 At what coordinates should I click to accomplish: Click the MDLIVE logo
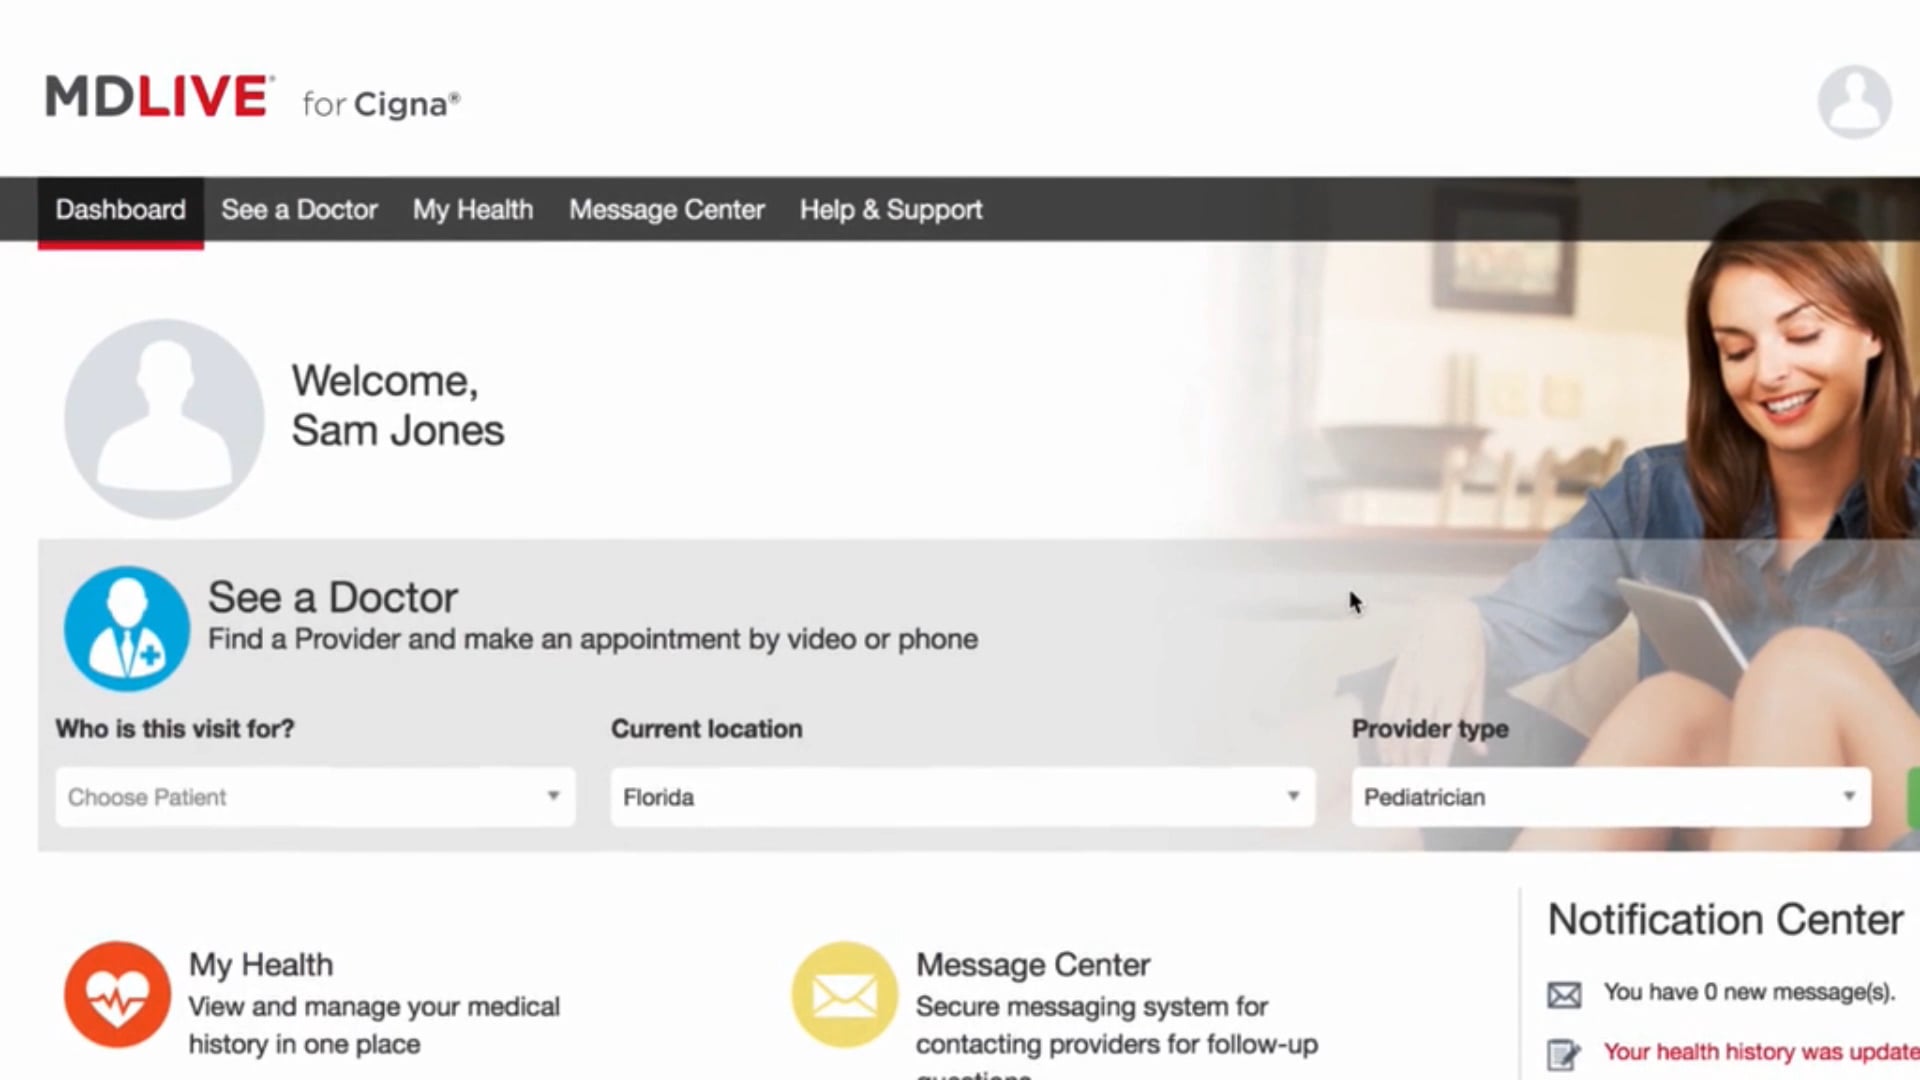[x=155, y=95]
